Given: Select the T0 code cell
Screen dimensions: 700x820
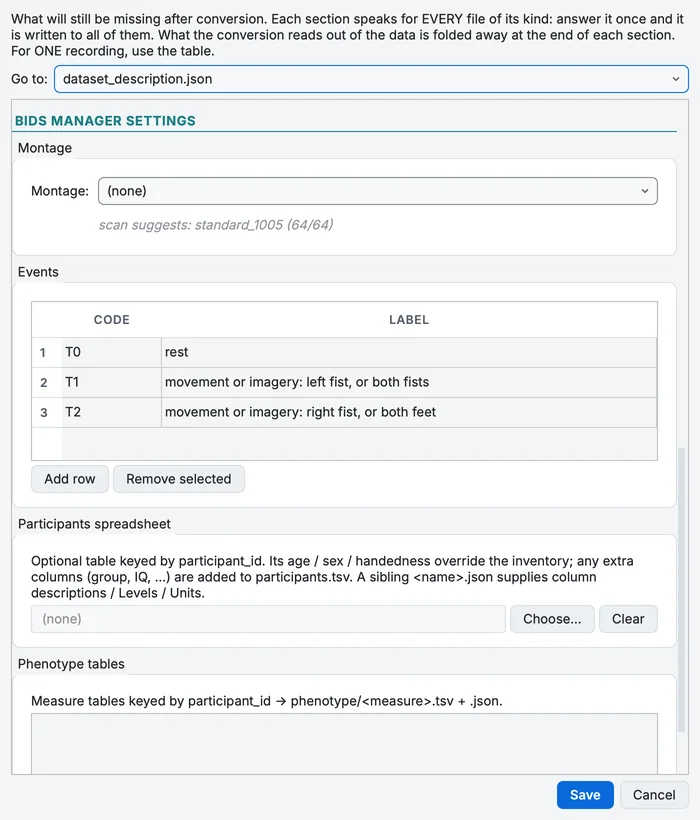Looking at the screenshot, I should click(111, 352).
